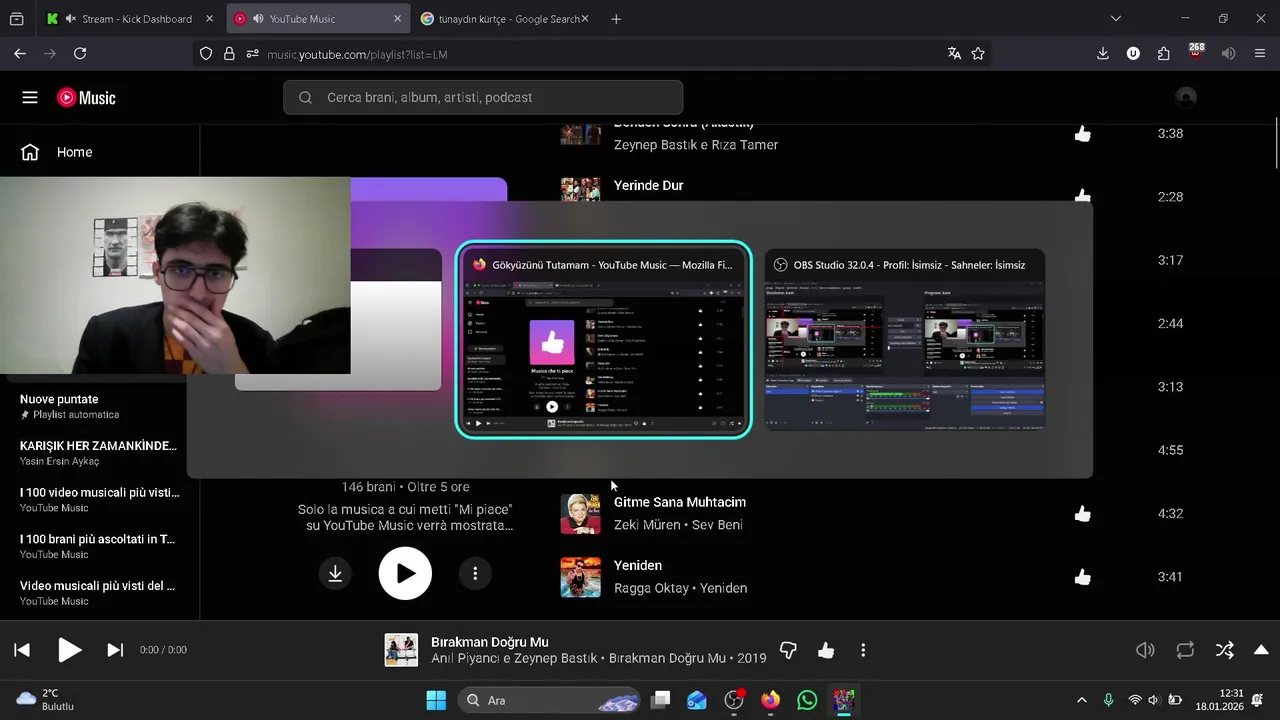Open Firefox downloads panel
Screen dimensions: 1280x720
click(x=1103, y=54)
